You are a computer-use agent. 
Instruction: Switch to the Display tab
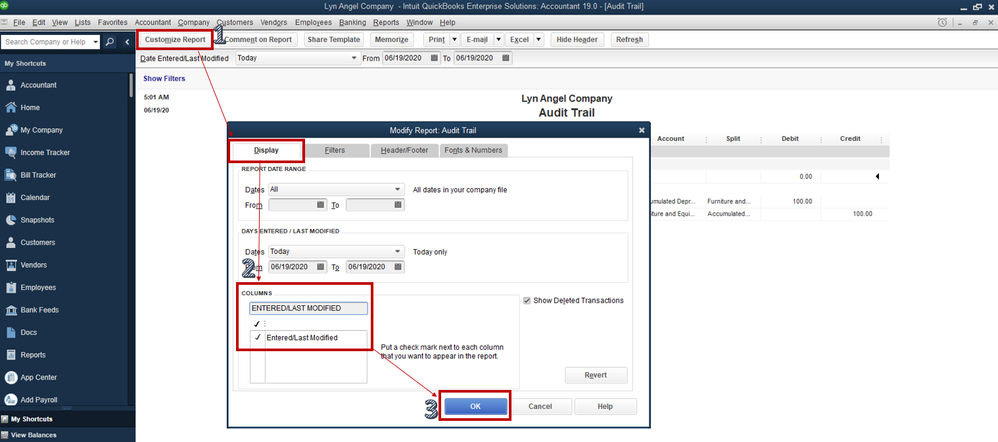coord(267,151)
